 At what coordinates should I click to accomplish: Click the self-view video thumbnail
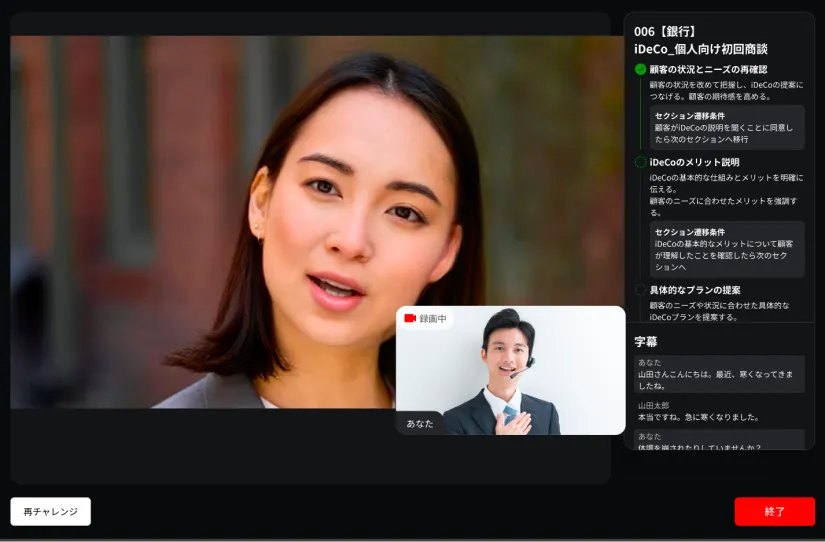pyautogui.click(x=511, y=370)
